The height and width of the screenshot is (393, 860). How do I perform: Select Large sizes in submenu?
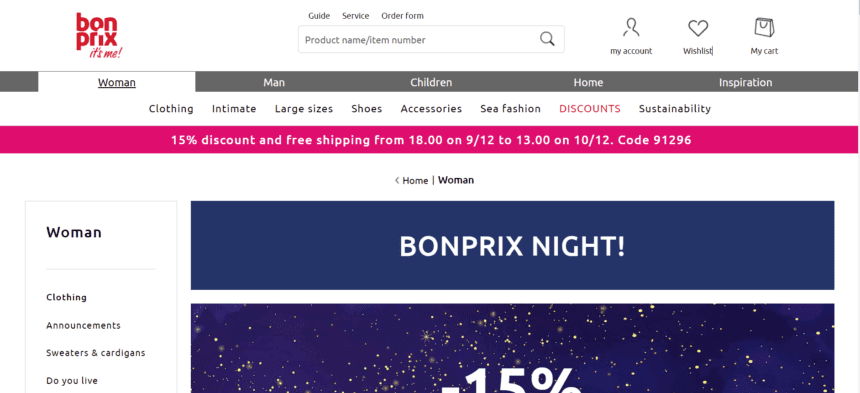304,109
